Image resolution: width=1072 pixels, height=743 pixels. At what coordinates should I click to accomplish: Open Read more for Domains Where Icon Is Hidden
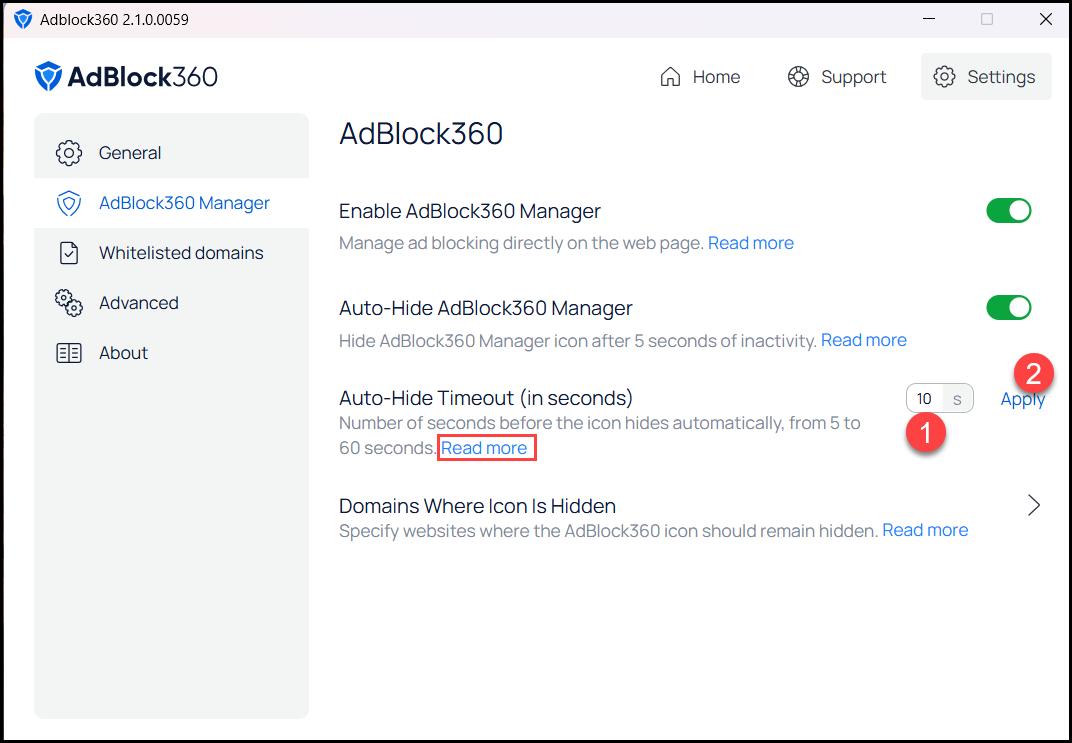click(x=925, y=530)
